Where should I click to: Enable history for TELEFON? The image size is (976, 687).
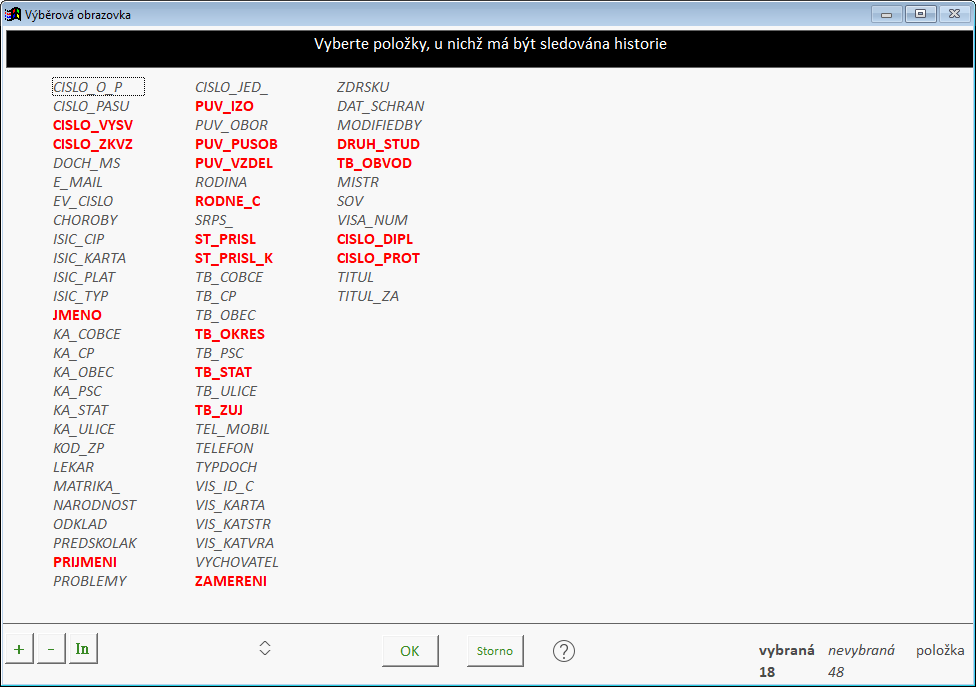(224, 448)
